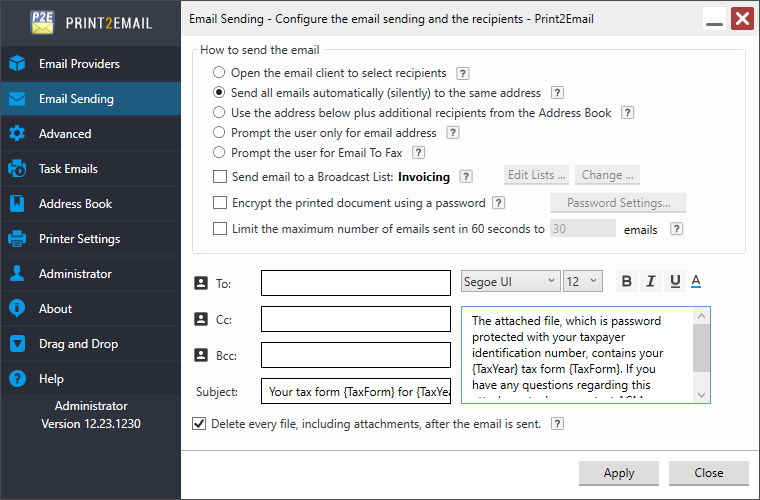Click help icon for delete every file option

(x=557, y=424)
